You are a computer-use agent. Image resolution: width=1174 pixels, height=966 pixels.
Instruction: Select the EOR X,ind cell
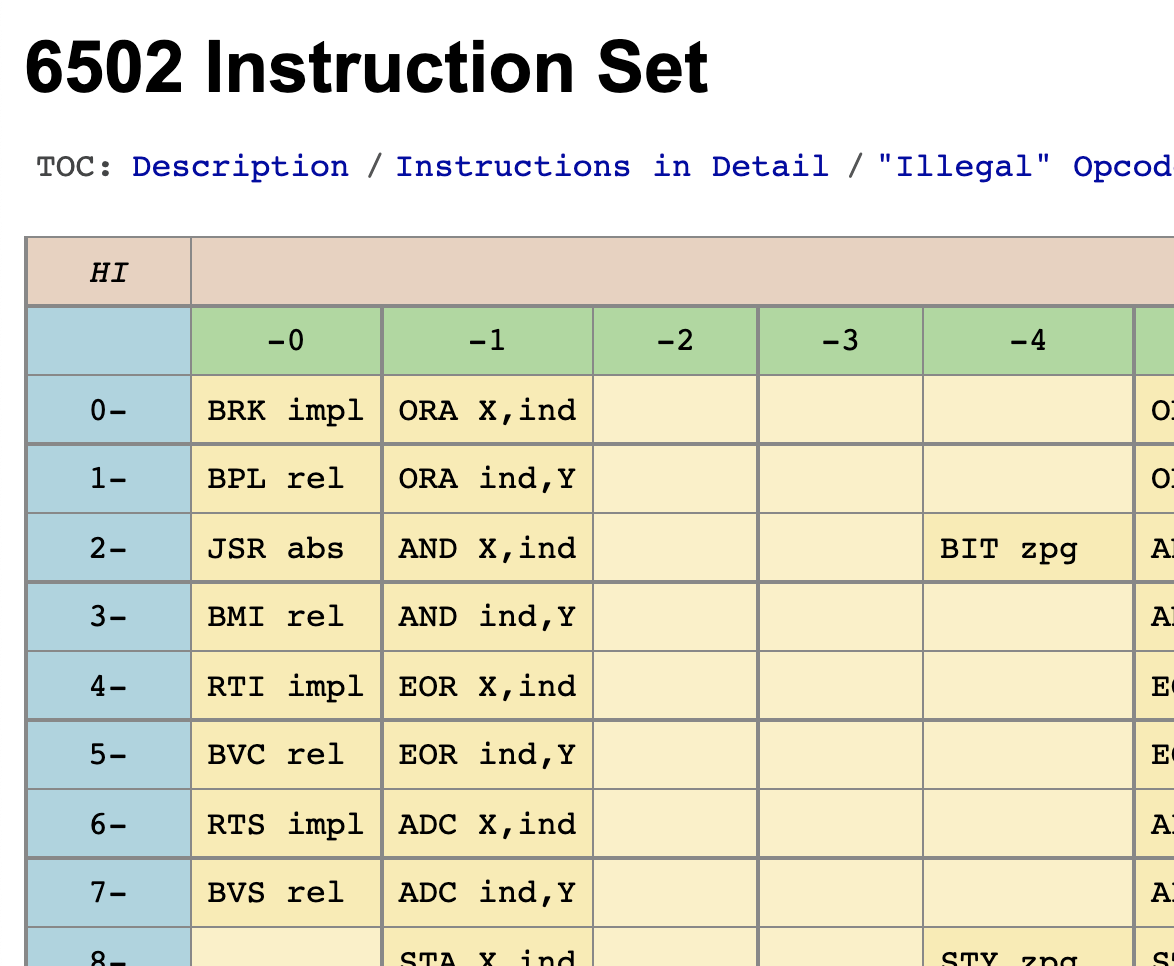(487, 686)
